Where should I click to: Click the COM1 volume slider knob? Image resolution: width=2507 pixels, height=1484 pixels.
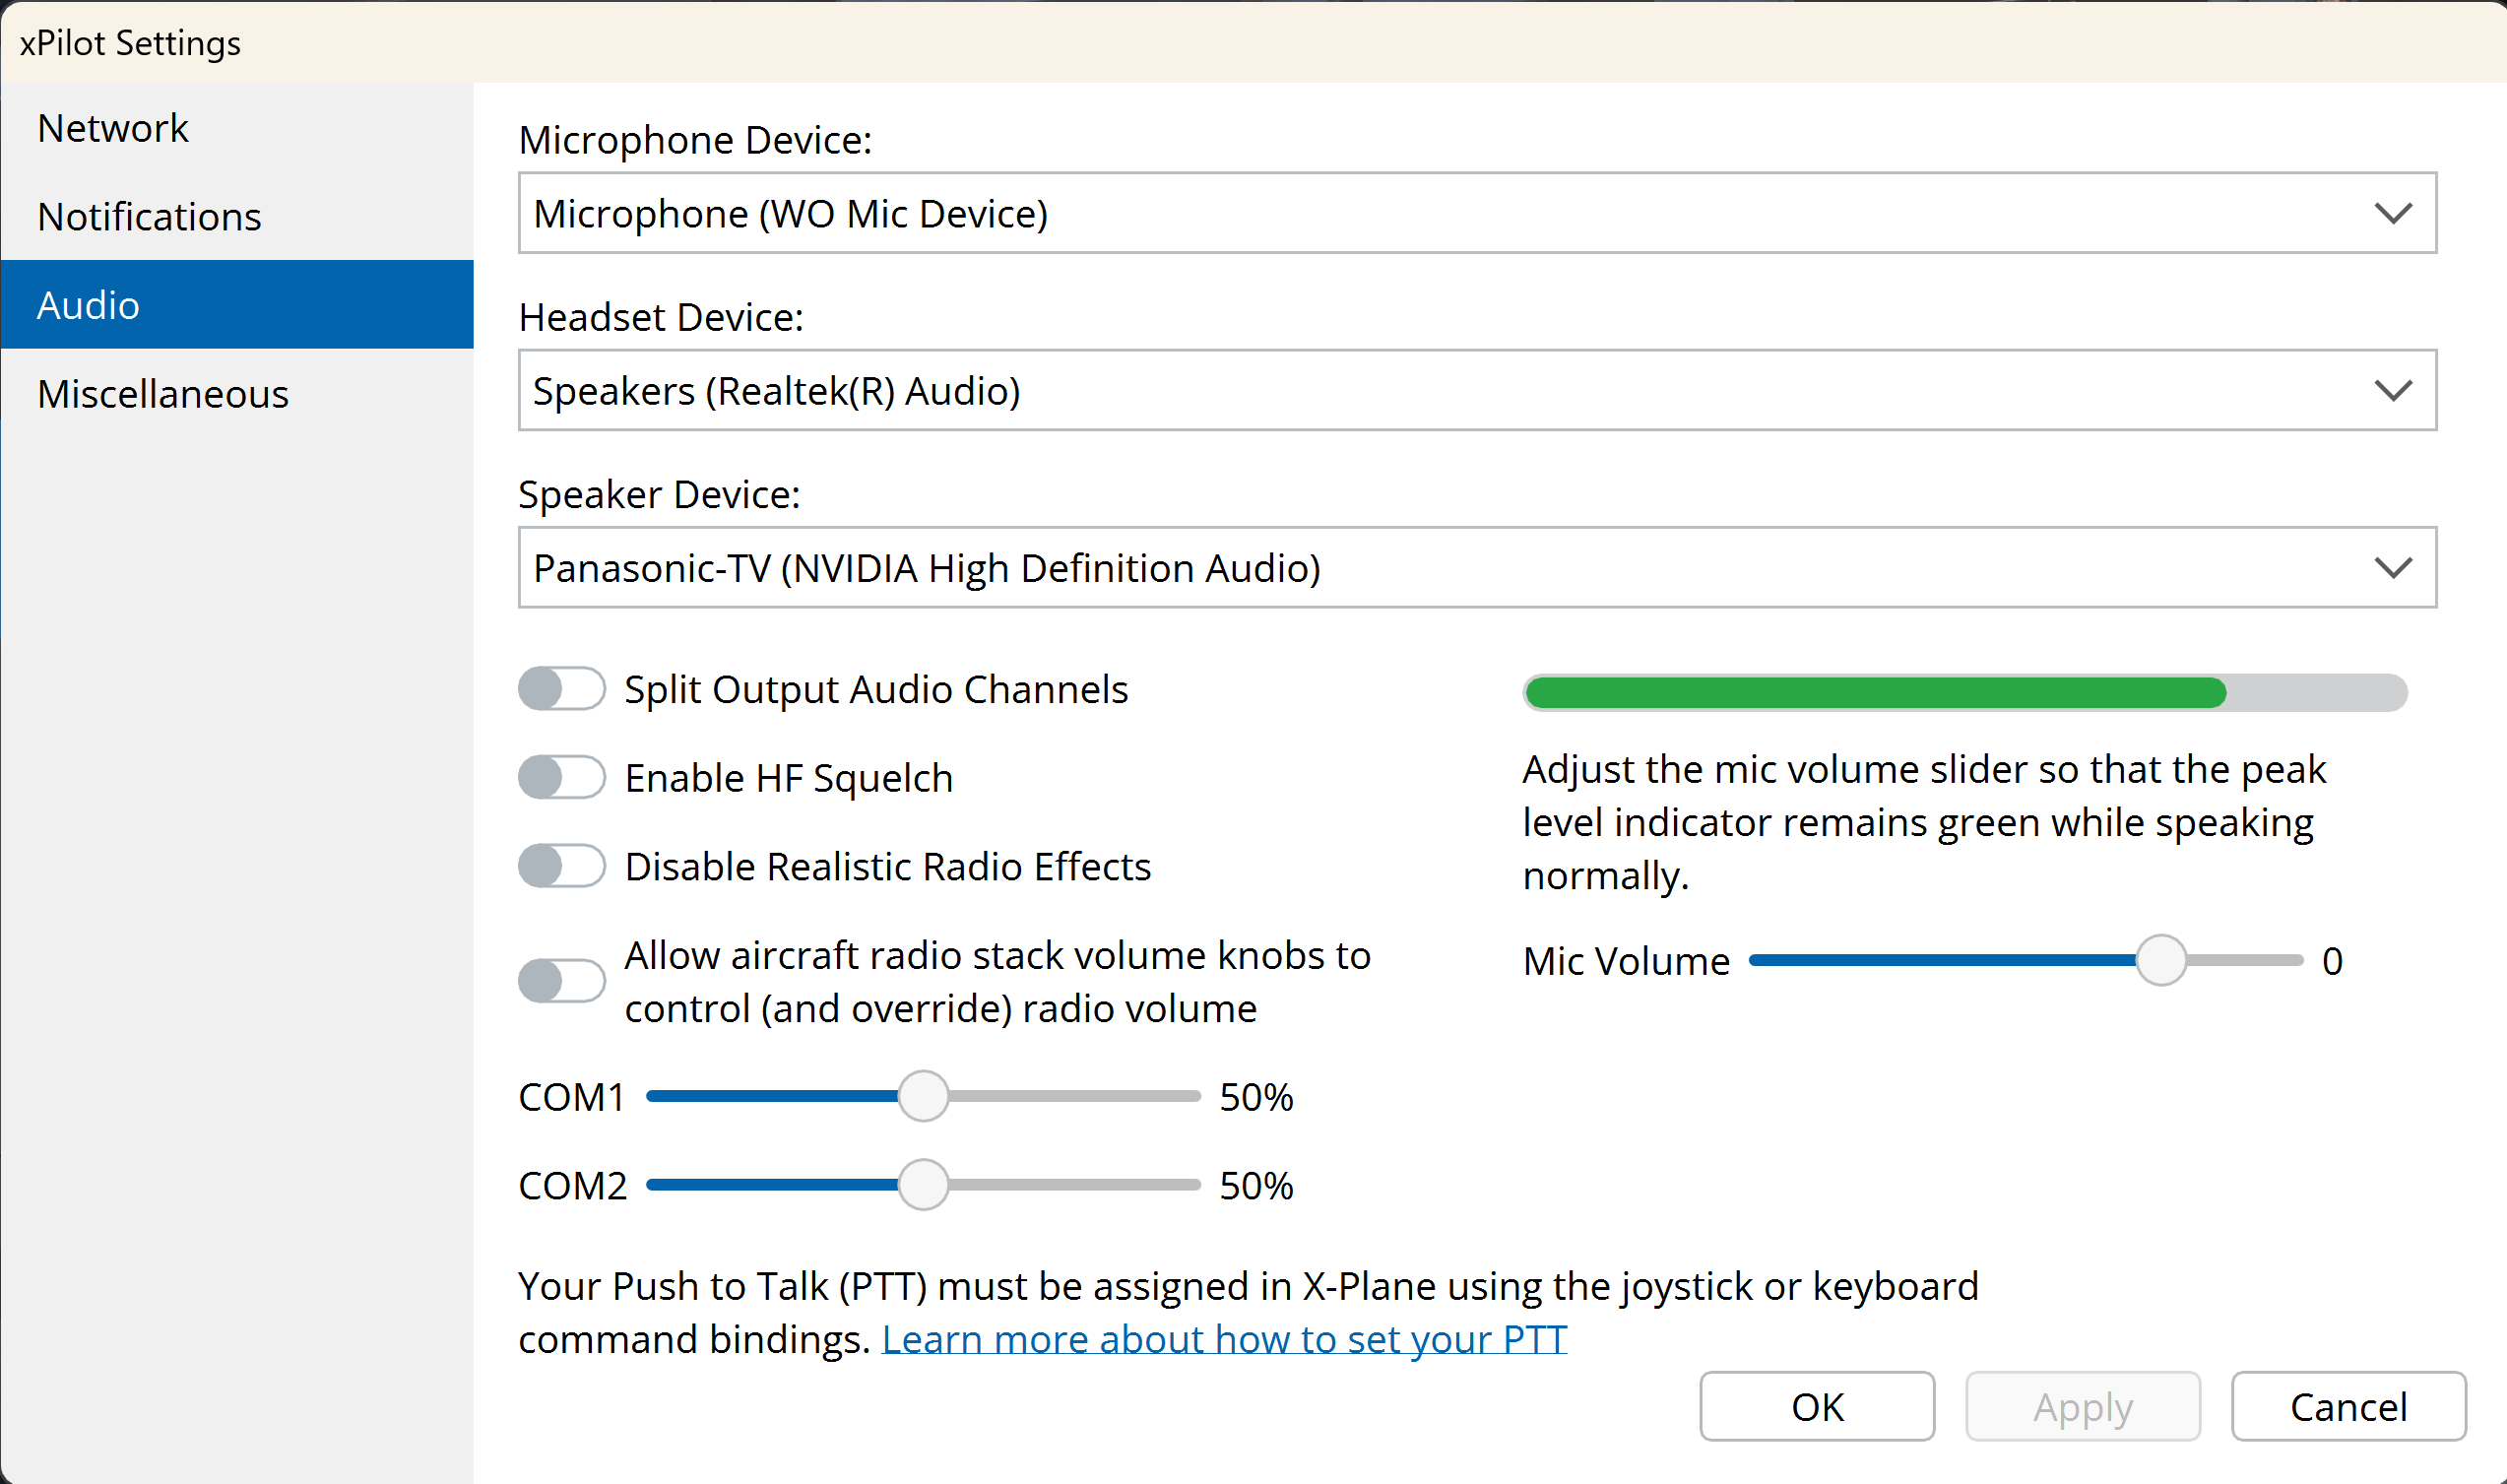pyautogui.click(x=922, y=1096)
